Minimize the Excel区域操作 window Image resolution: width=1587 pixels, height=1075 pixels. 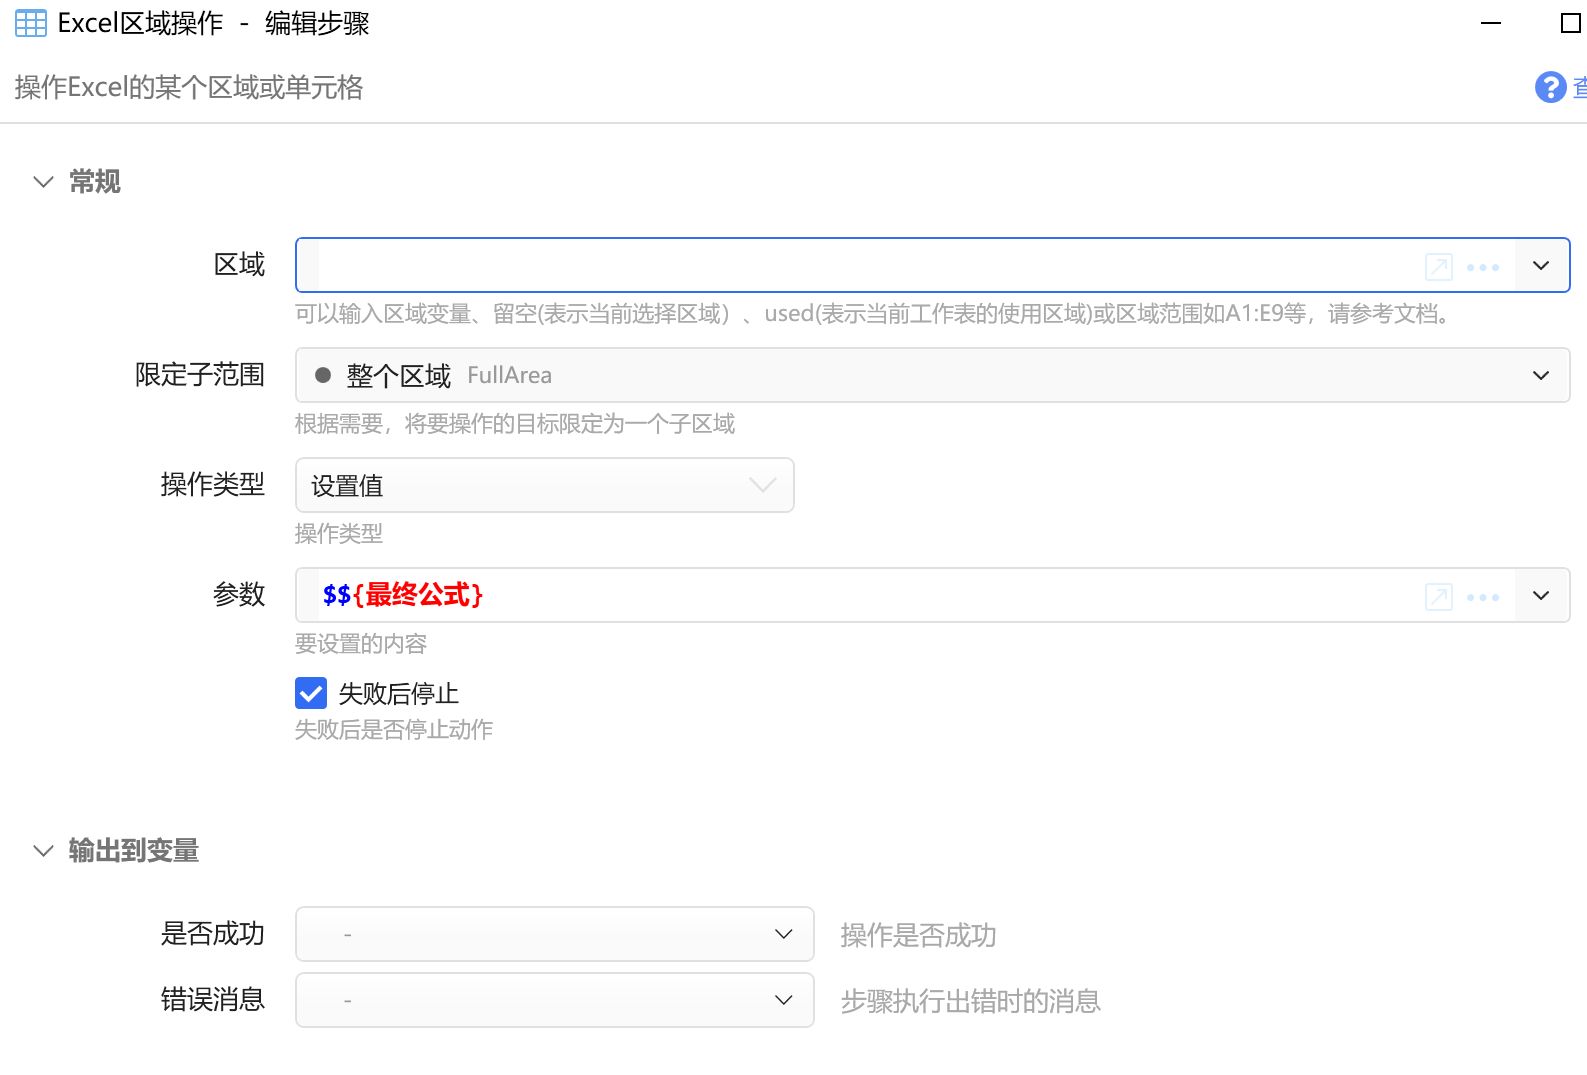tap(1490, 23)
